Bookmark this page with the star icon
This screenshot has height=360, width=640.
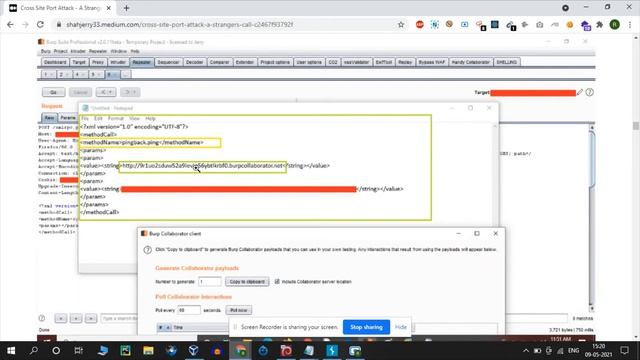(x=401, y=24)
